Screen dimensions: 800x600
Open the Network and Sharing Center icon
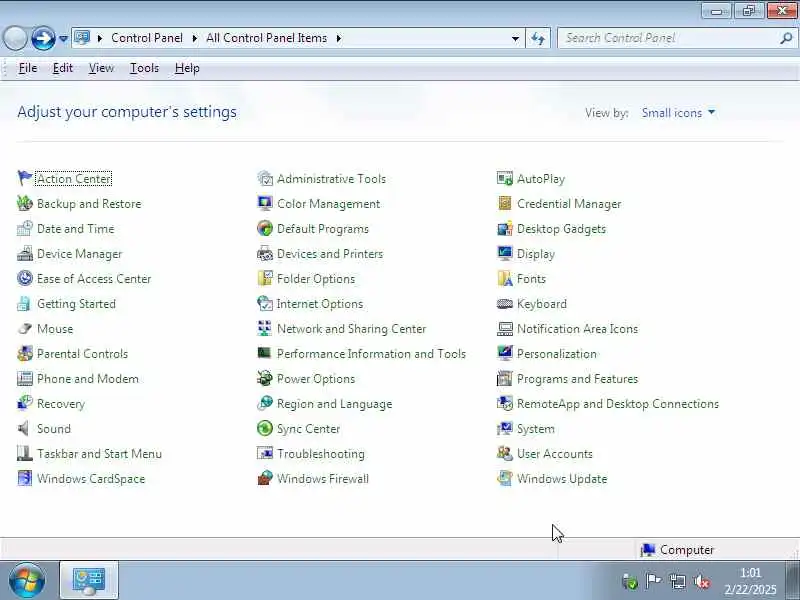pos(265,328)
